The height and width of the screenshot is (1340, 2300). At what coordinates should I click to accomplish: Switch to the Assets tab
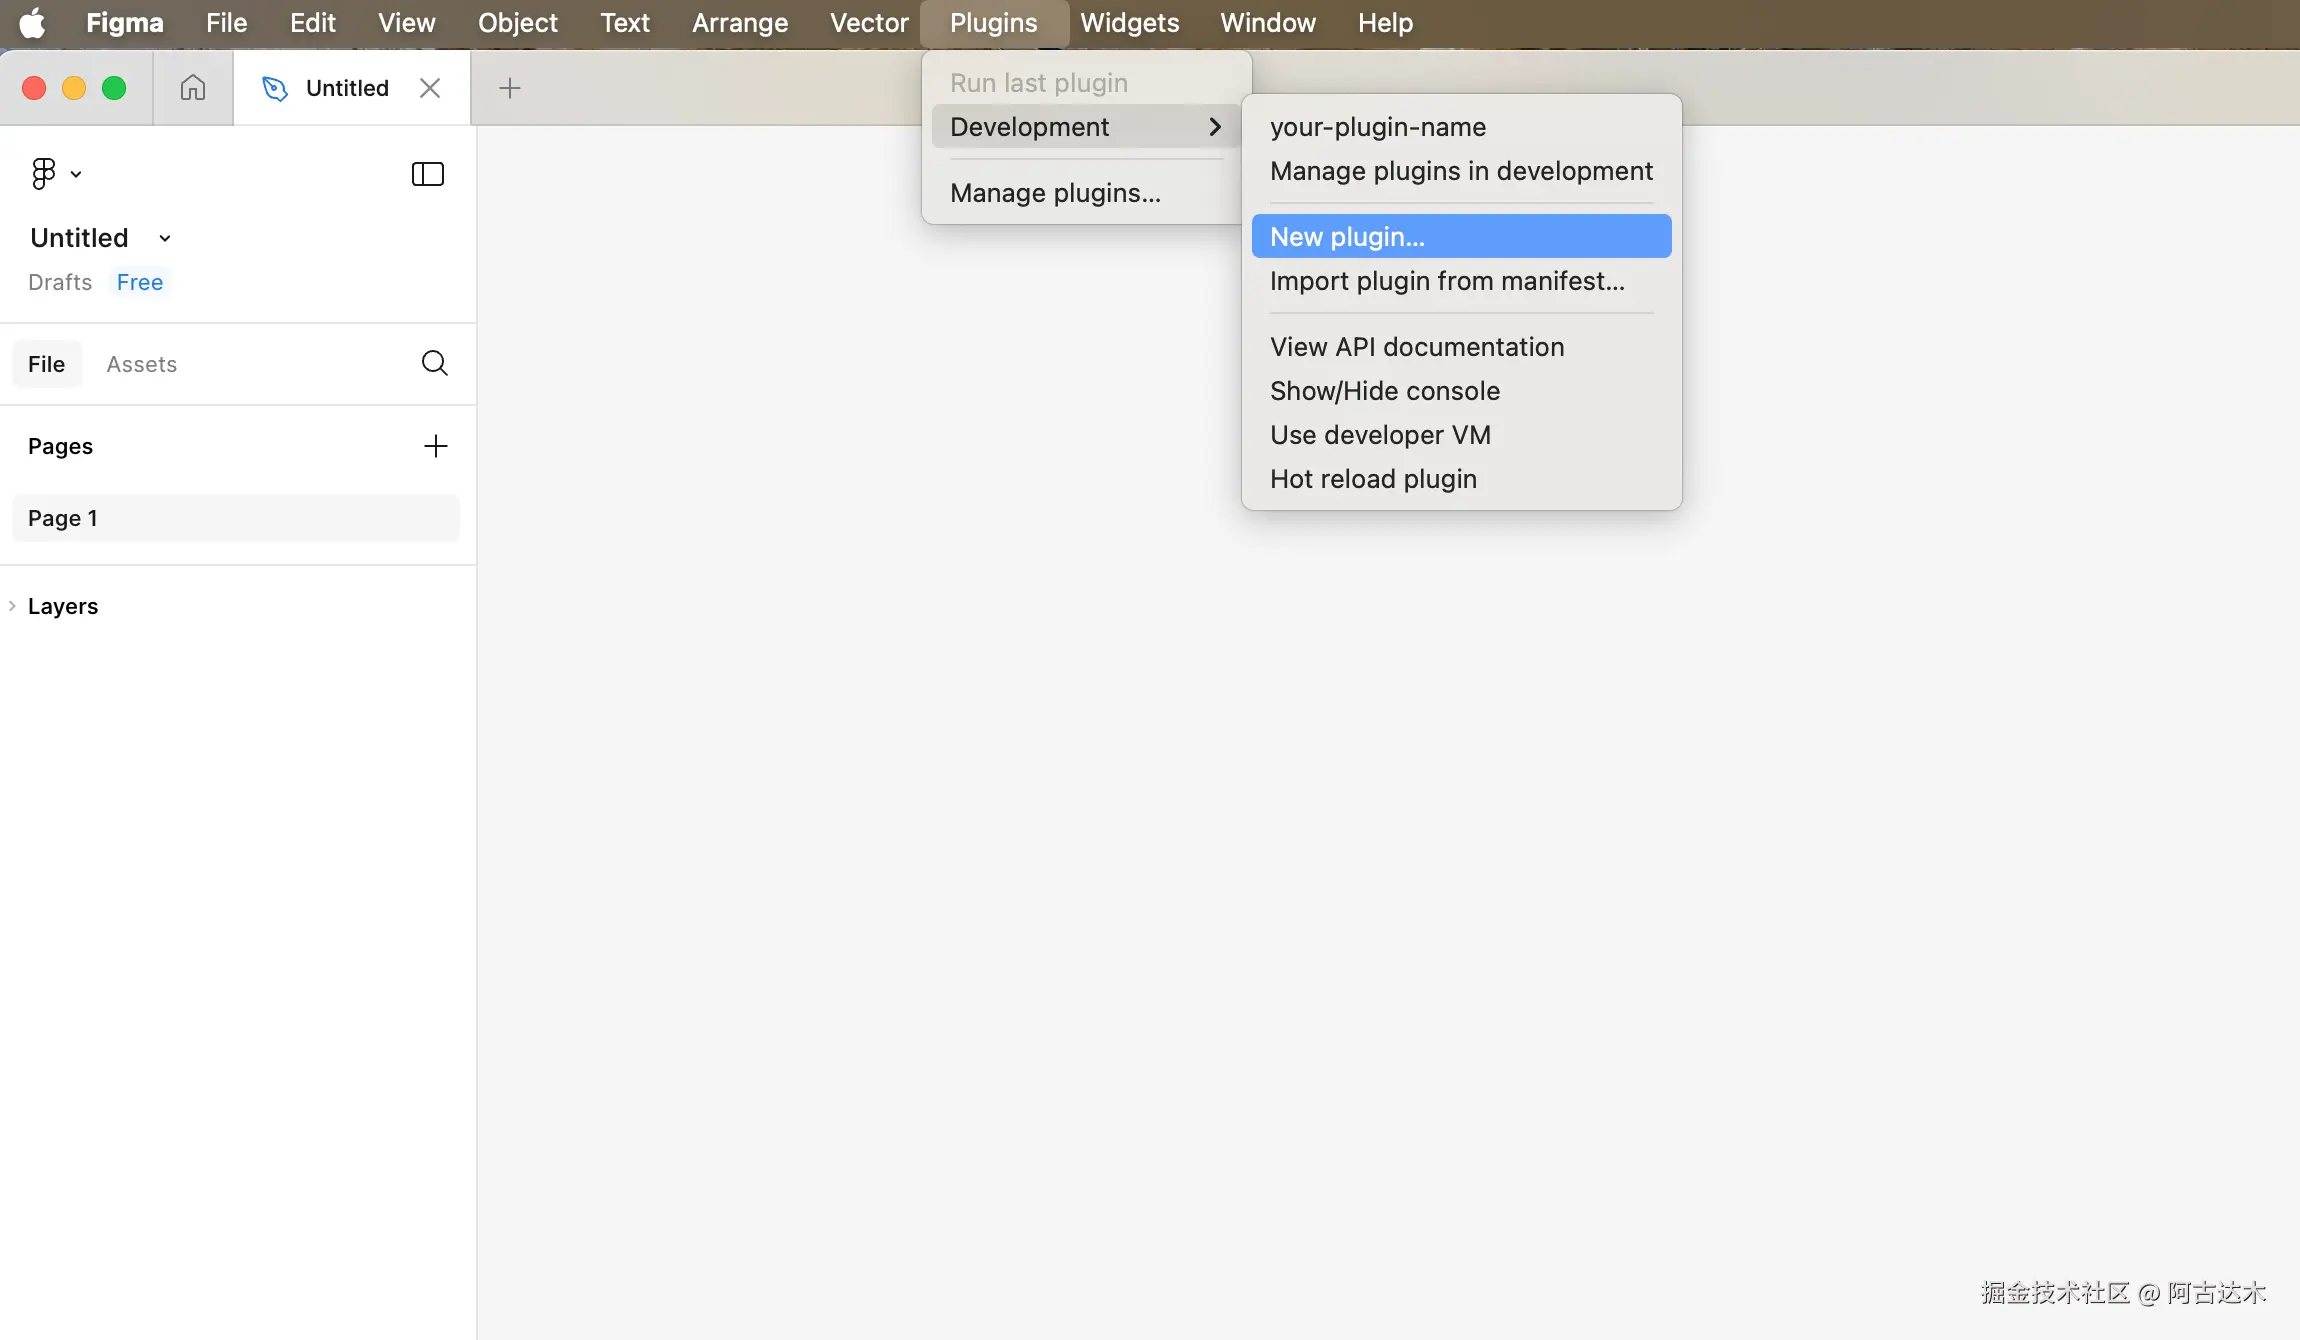click(141, 364)
